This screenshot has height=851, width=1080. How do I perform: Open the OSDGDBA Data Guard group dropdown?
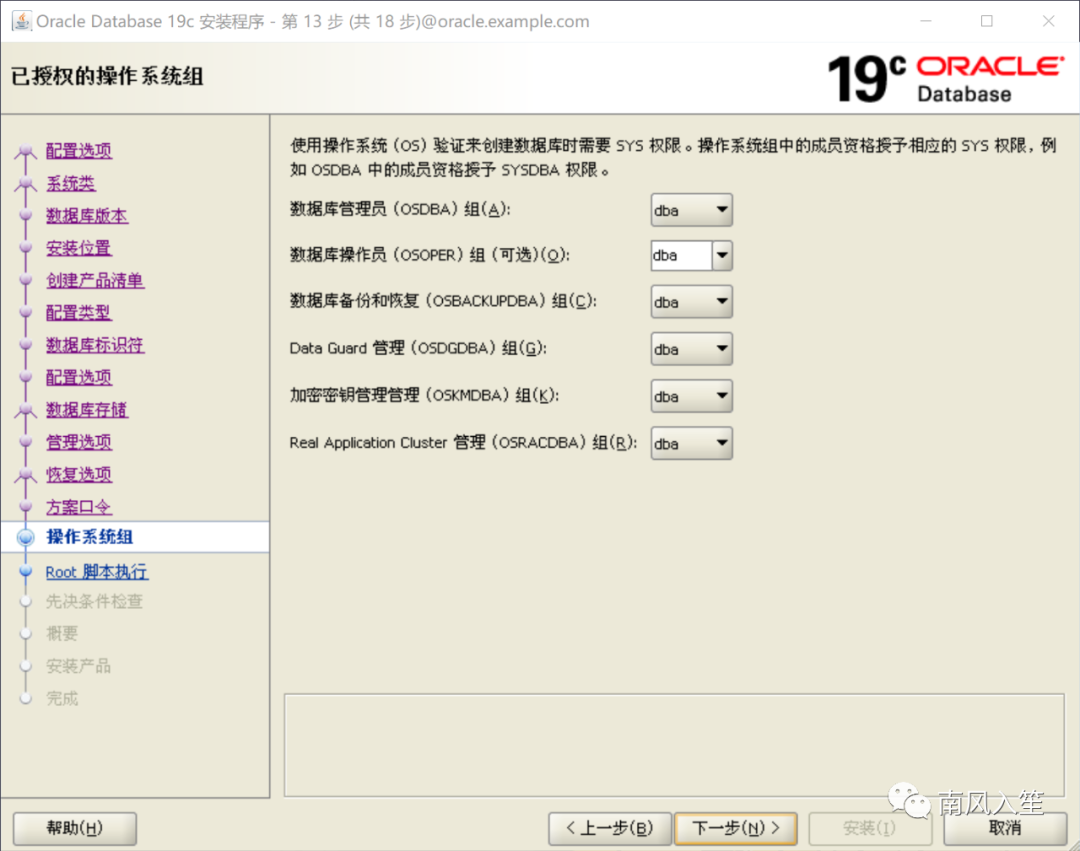[691, 348]
